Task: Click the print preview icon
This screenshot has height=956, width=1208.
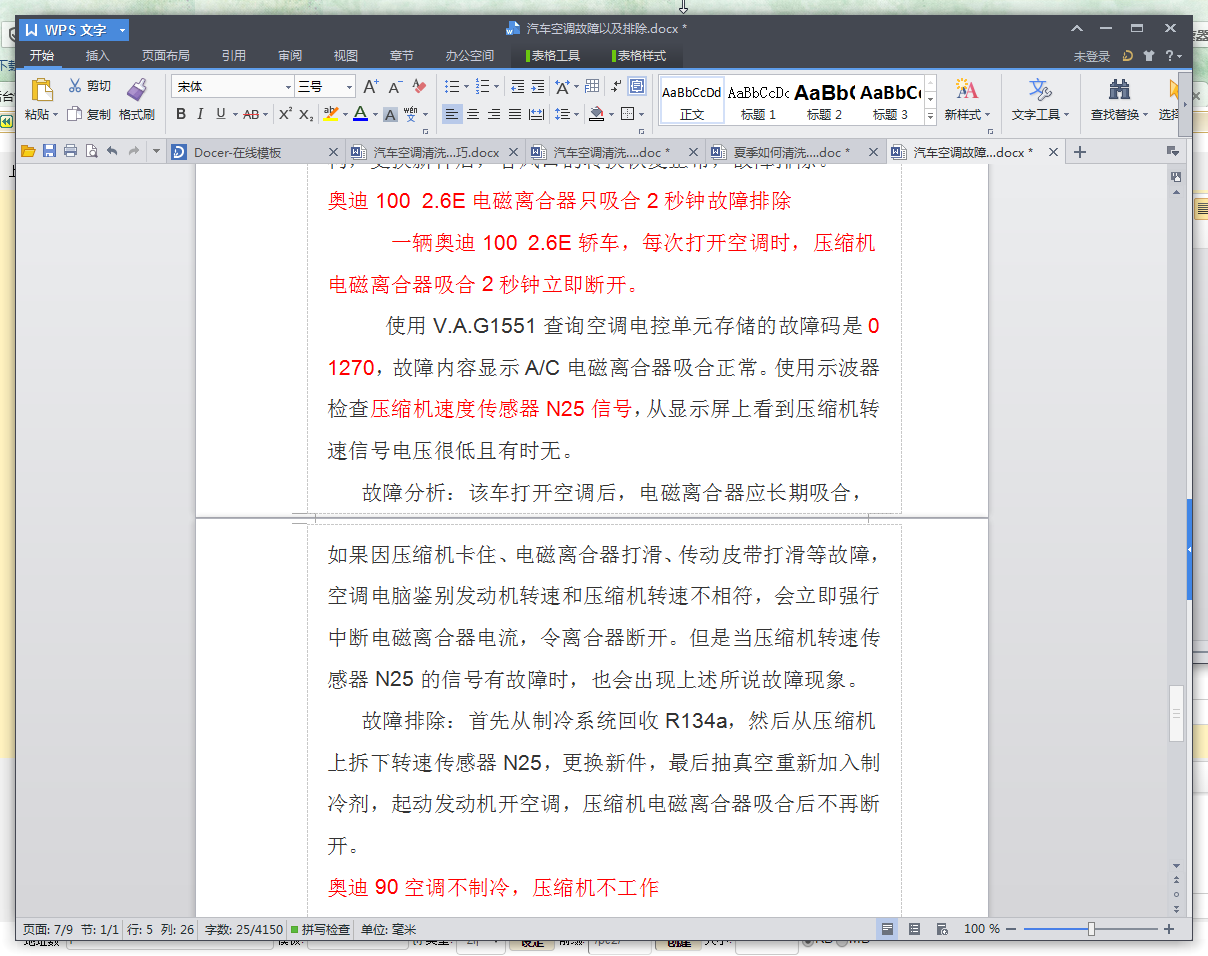Action: (91, 152)
